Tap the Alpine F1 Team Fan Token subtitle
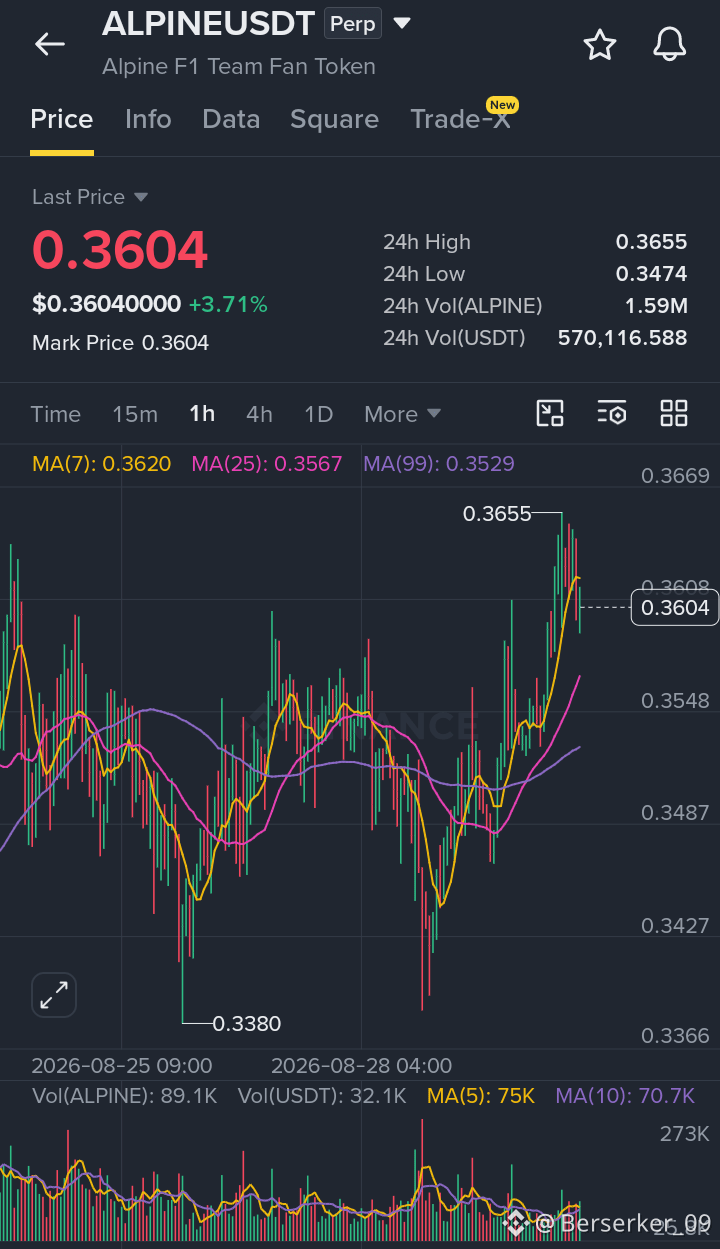The height and width of the screenshot is (1249, 720). (239, 67)
